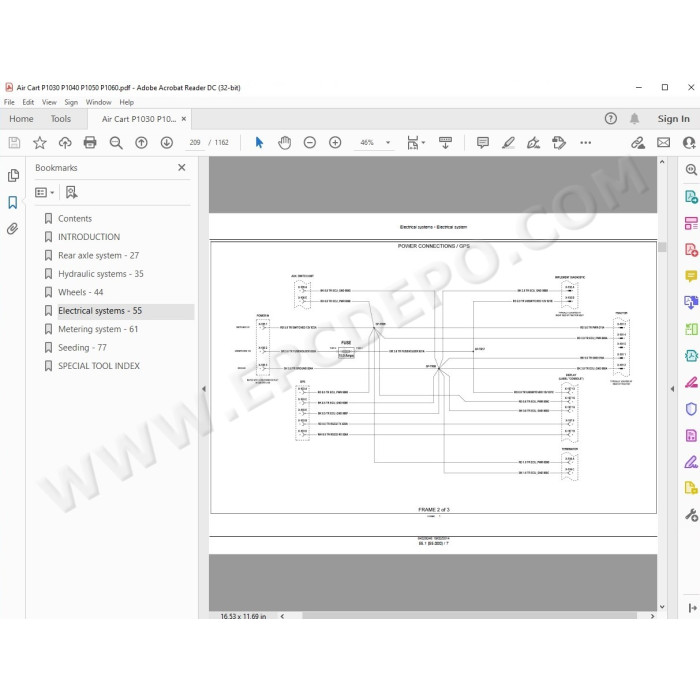
Task: Add a comment with speech bubble icon
Action: click(483, 142)
